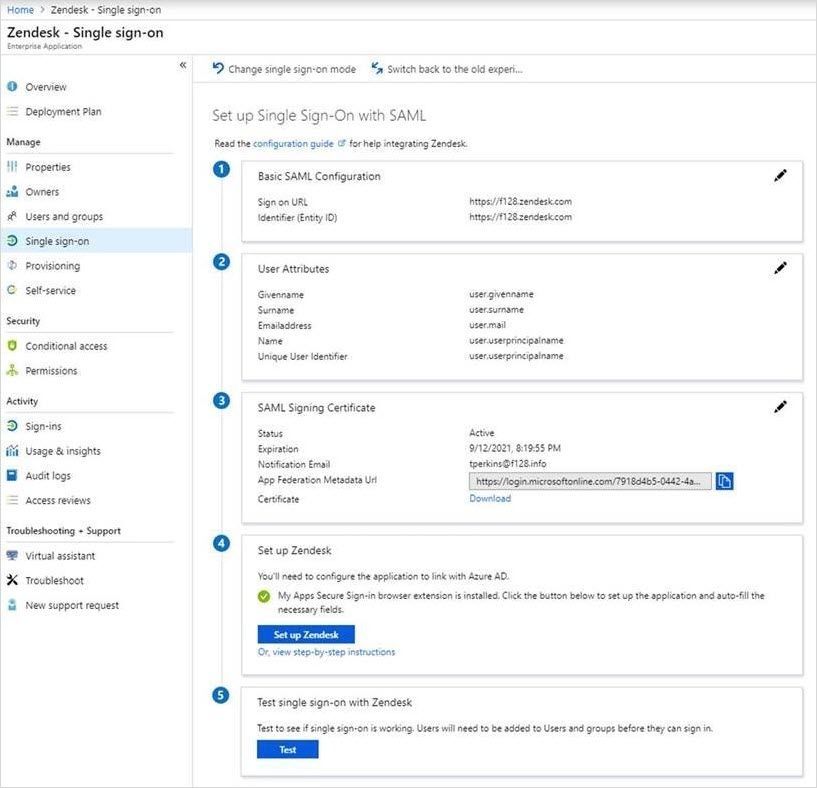Collapse the sidebar with the double-chevron icon
This screenshot has height=788, width=817.
[183, 65]
